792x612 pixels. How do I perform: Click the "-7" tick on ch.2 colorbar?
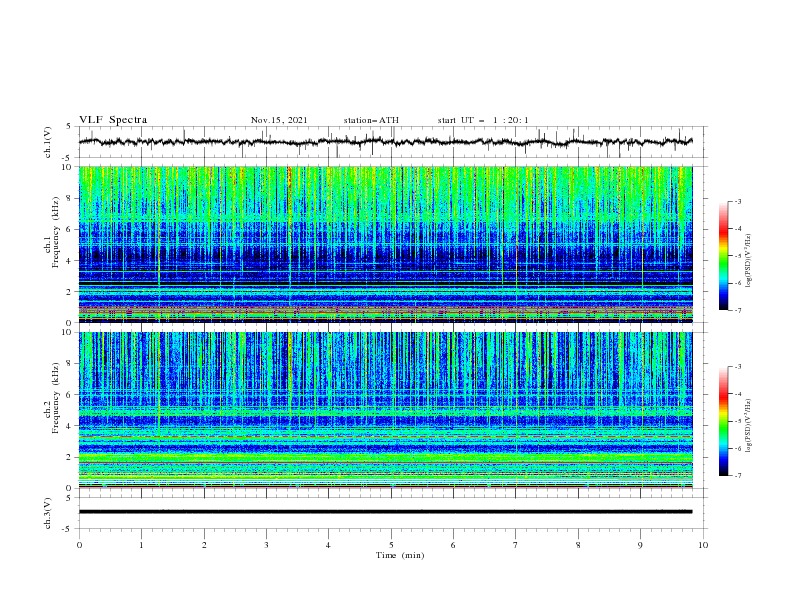[737, 476]
